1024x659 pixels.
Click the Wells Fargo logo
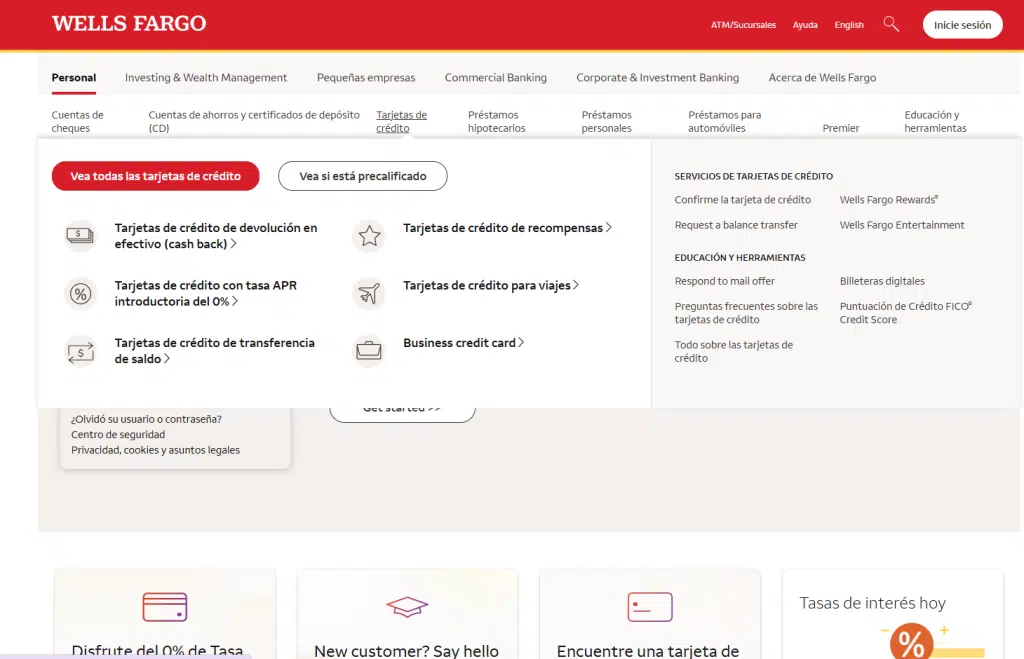(x=129, y=24)
